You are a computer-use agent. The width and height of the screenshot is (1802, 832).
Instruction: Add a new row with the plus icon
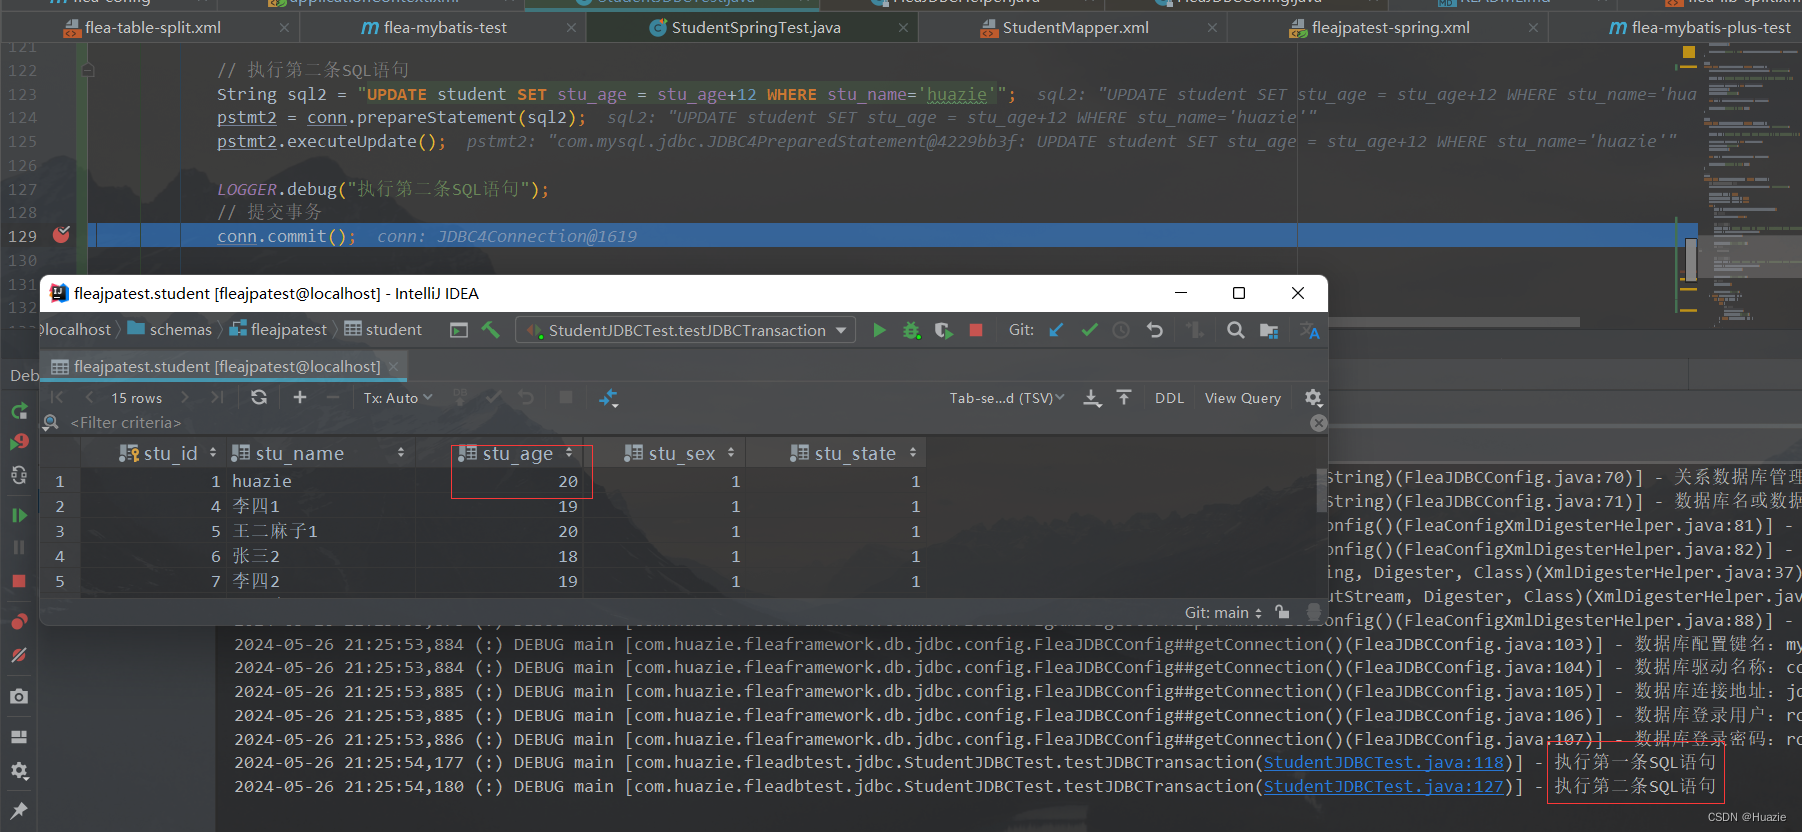(x=300, y=397)
